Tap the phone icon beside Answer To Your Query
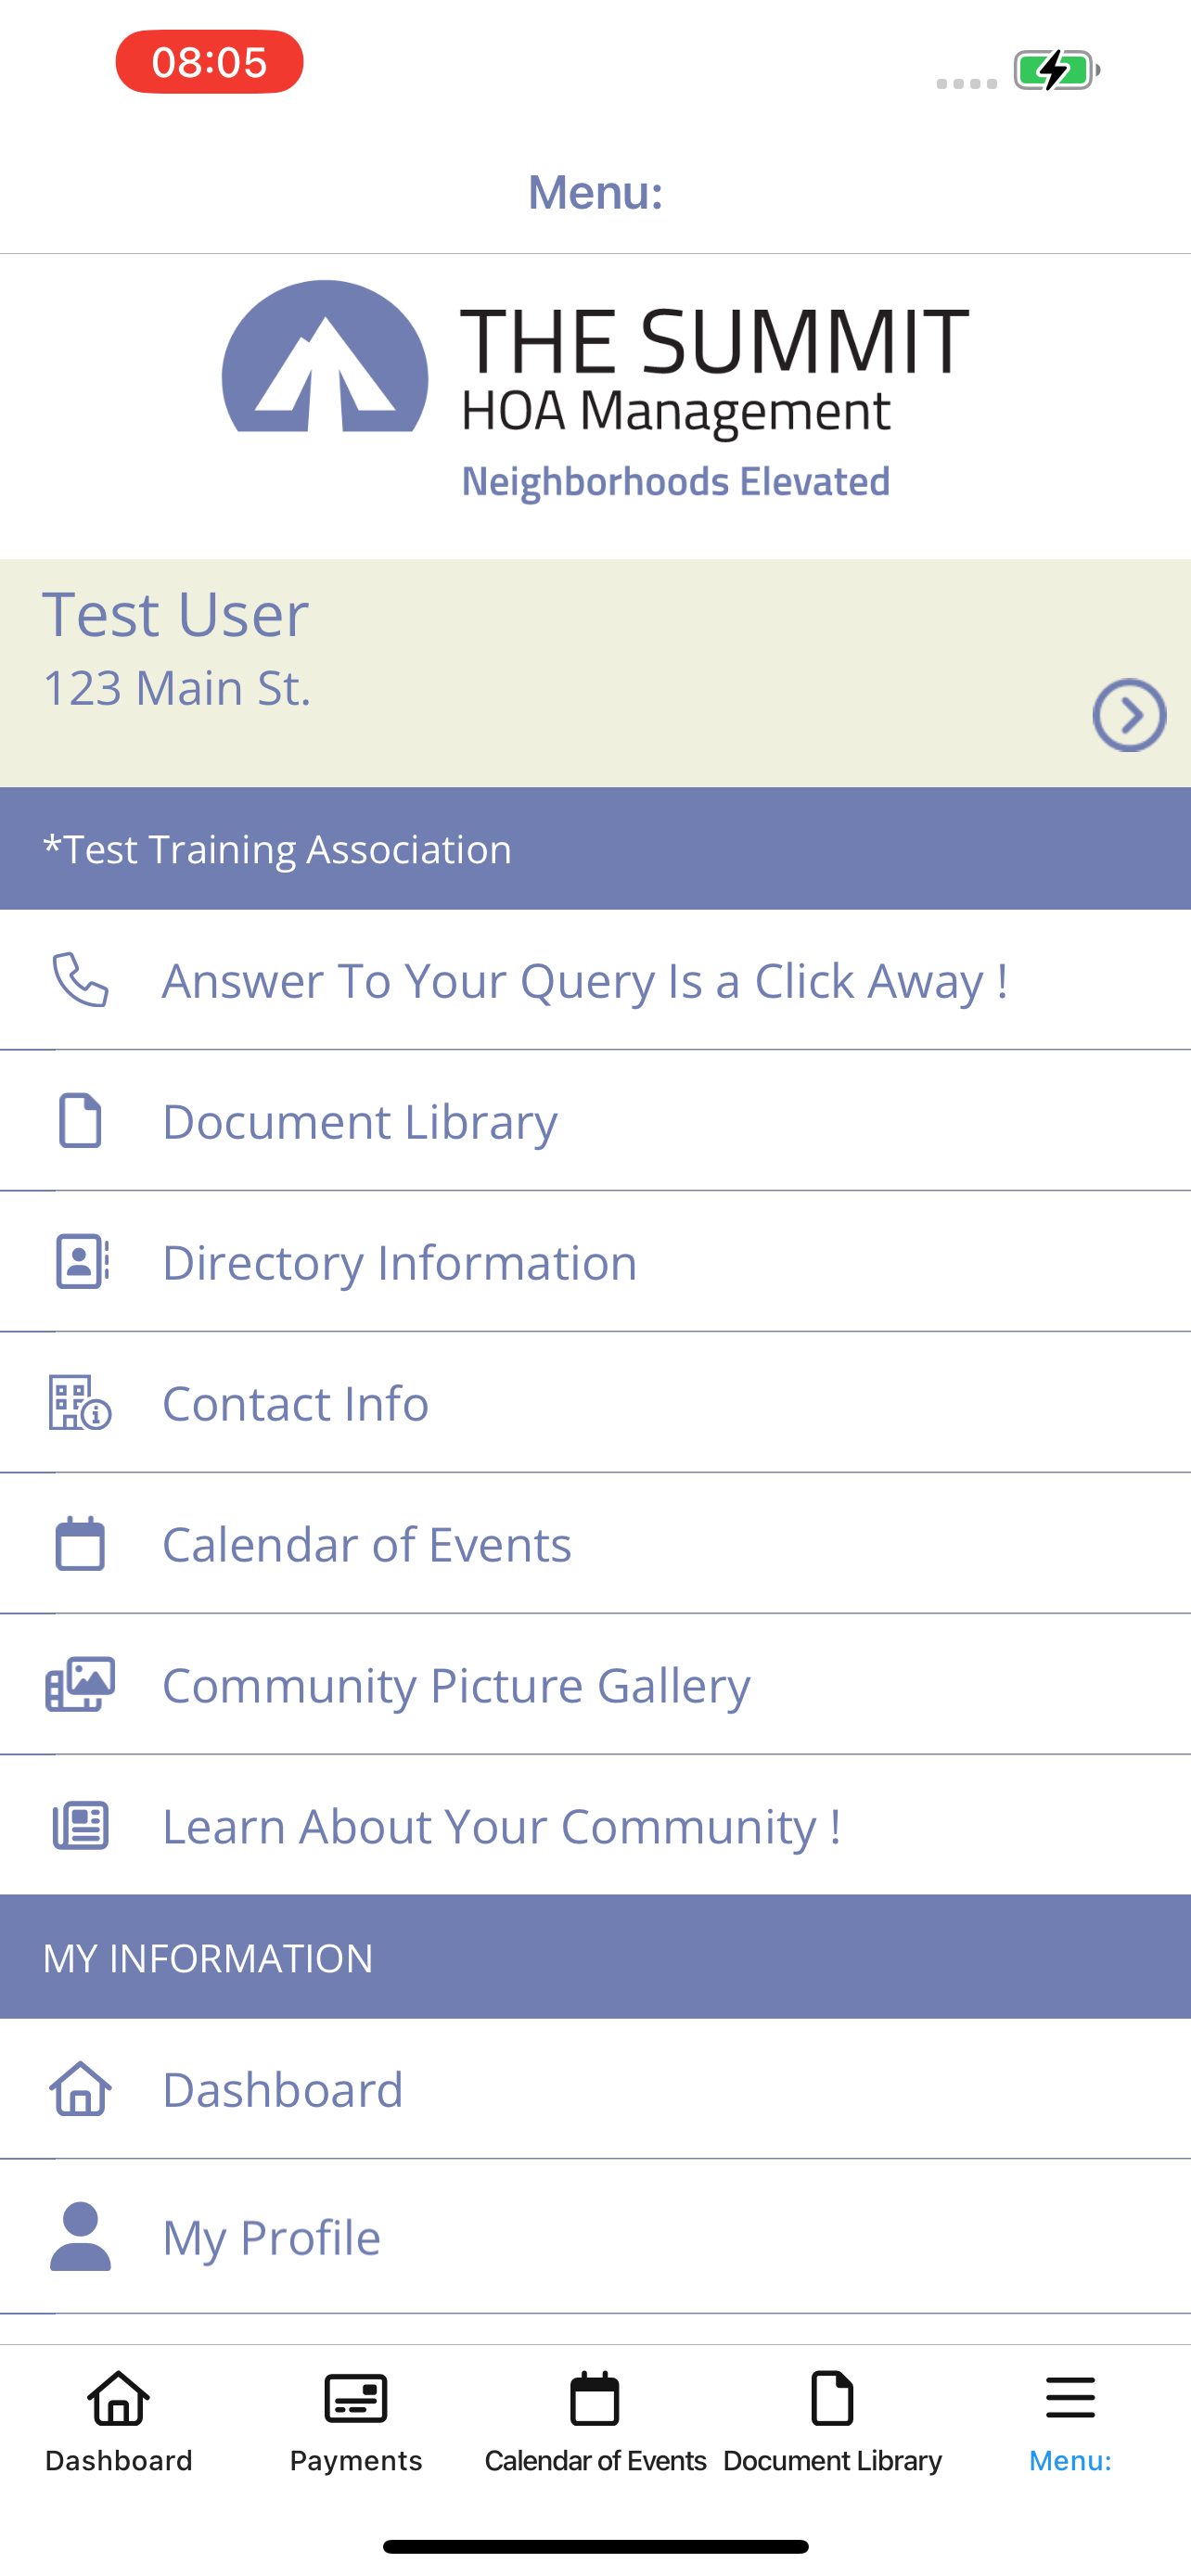The width and height of the screenshot is (1191, 2576). pos(80,979)
